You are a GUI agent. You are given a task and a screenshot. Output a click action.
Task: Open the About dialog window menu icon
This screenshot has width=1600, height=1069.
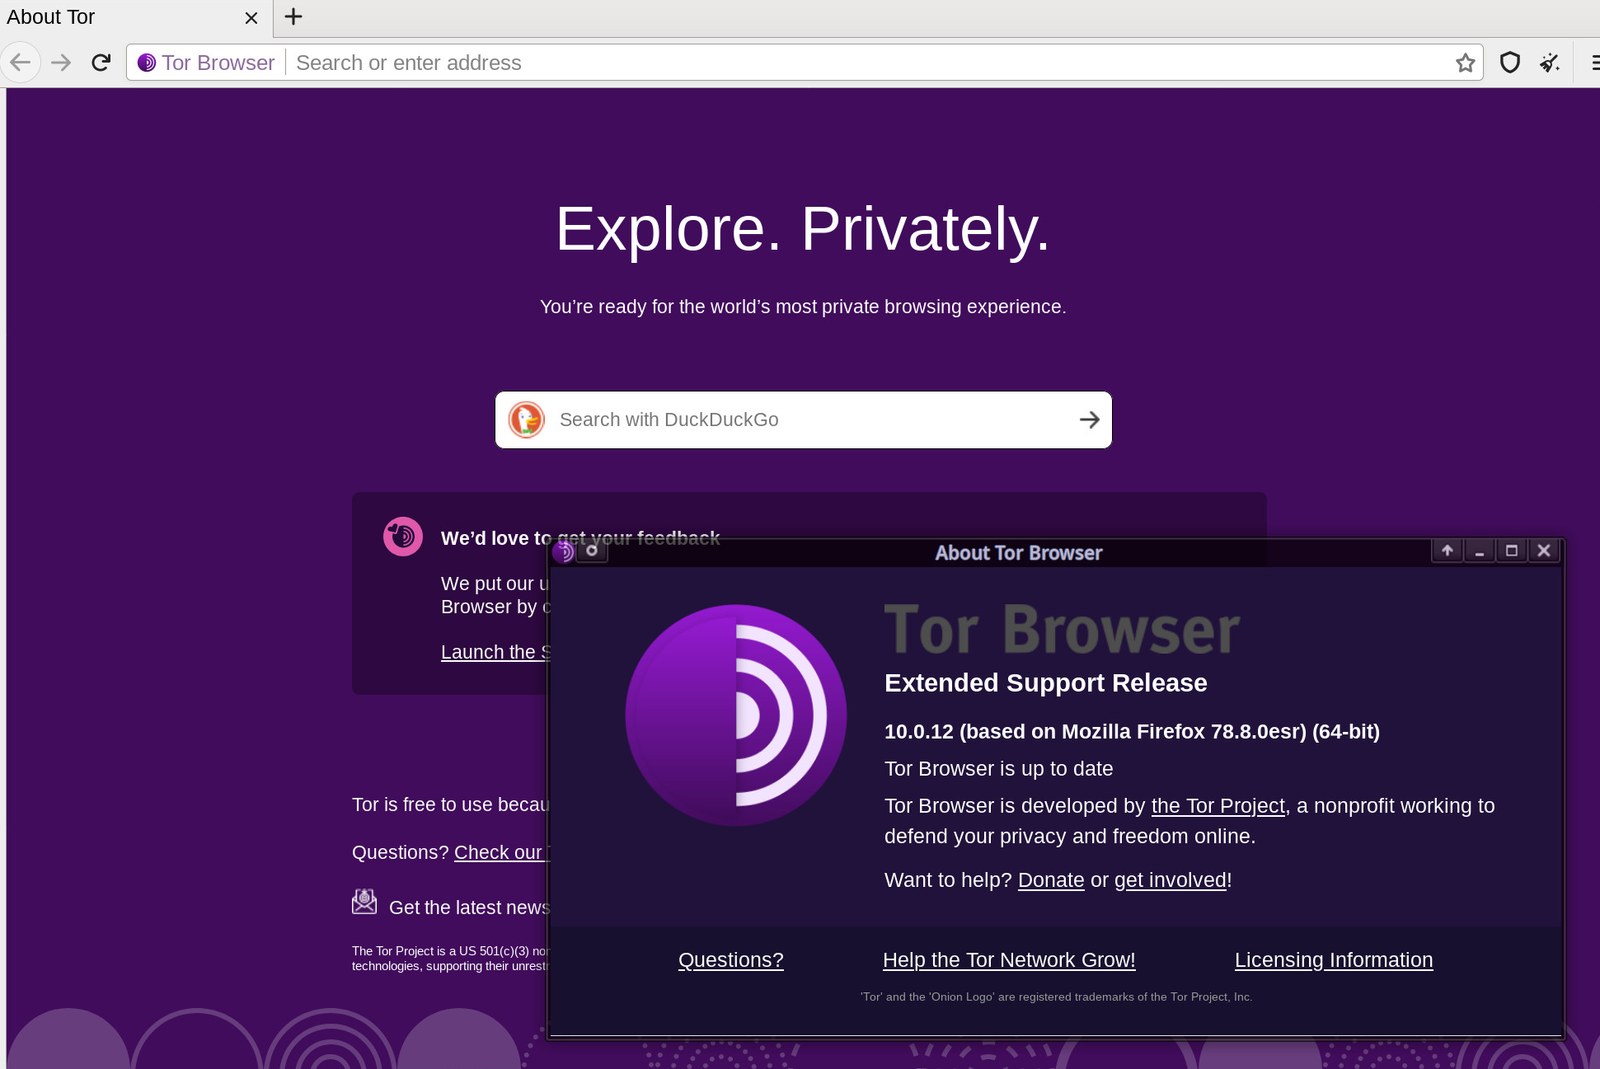(564, 552)
